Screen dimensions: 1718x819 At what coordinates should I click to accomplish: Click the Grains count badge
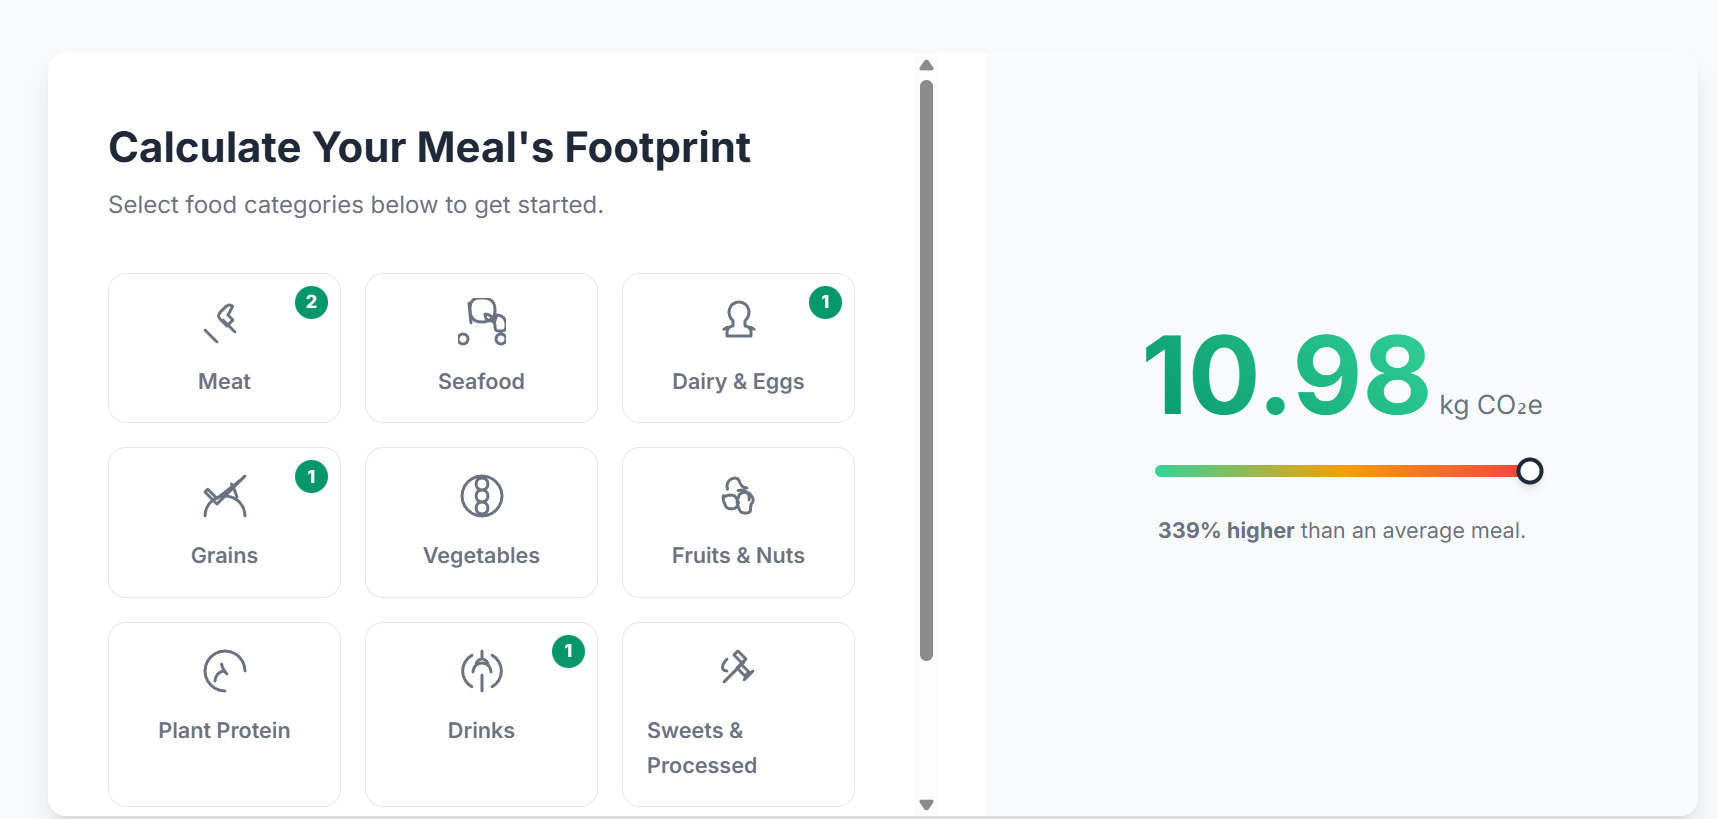coord(312,477)
